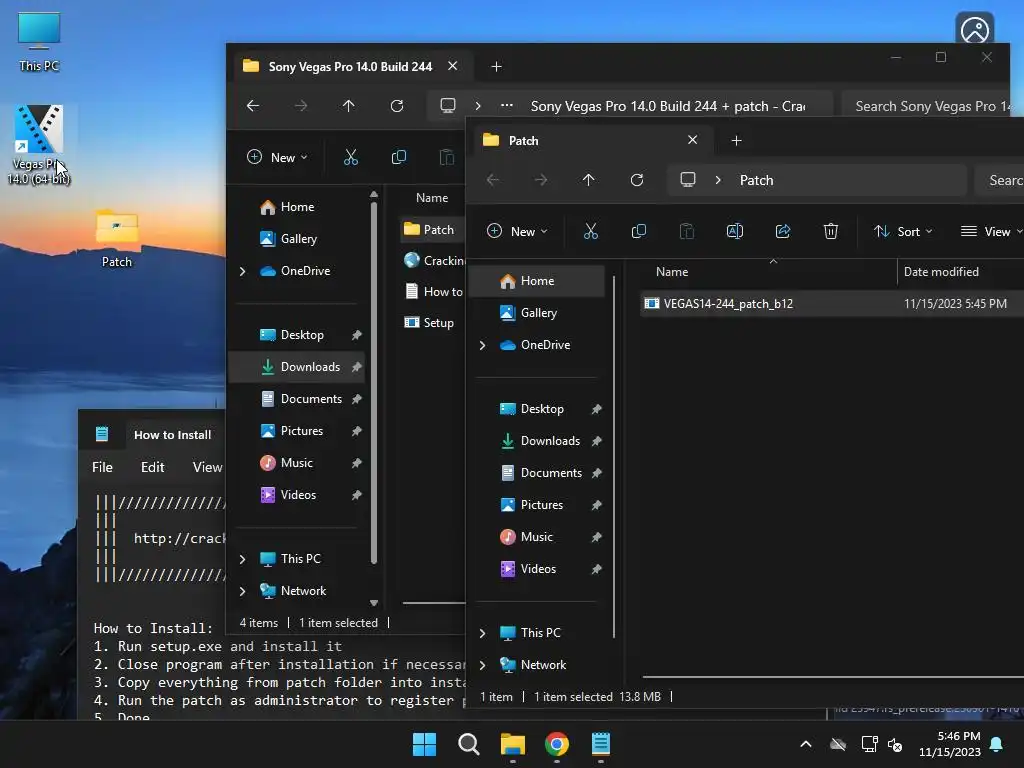This screenshot has height=768, width=1024.
Task: Click Paste icon in Patch window toolbar
Action: pos(686,231)
